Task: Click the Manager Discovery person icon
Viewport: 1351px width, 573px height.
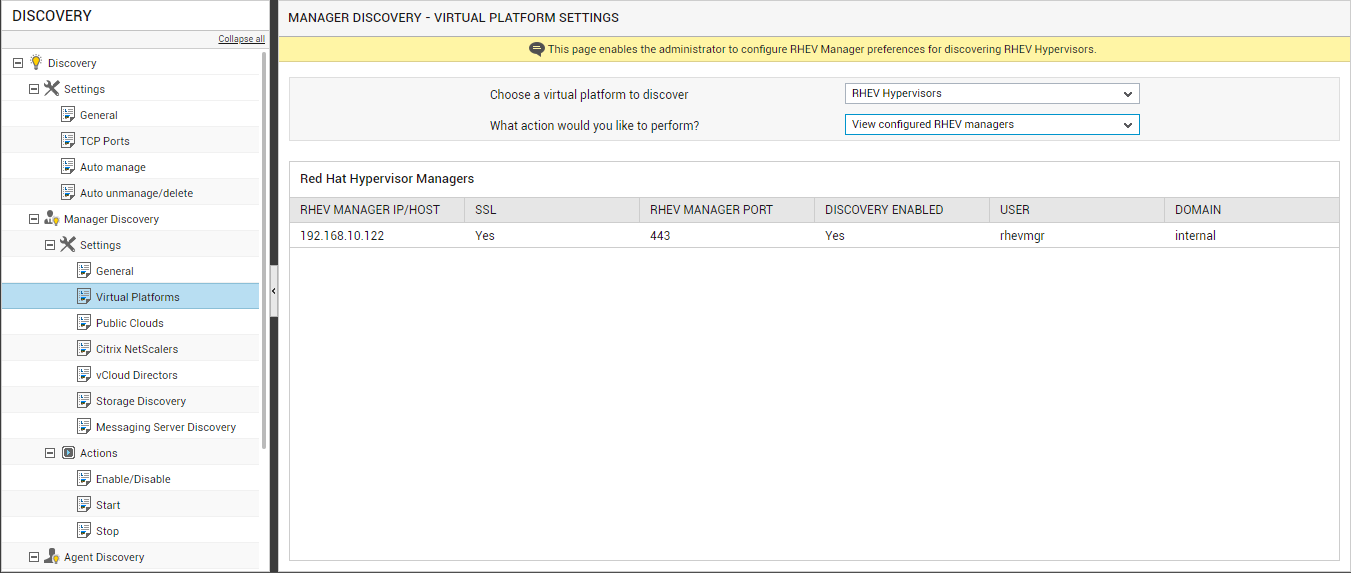Action: (x=52, y=218)
